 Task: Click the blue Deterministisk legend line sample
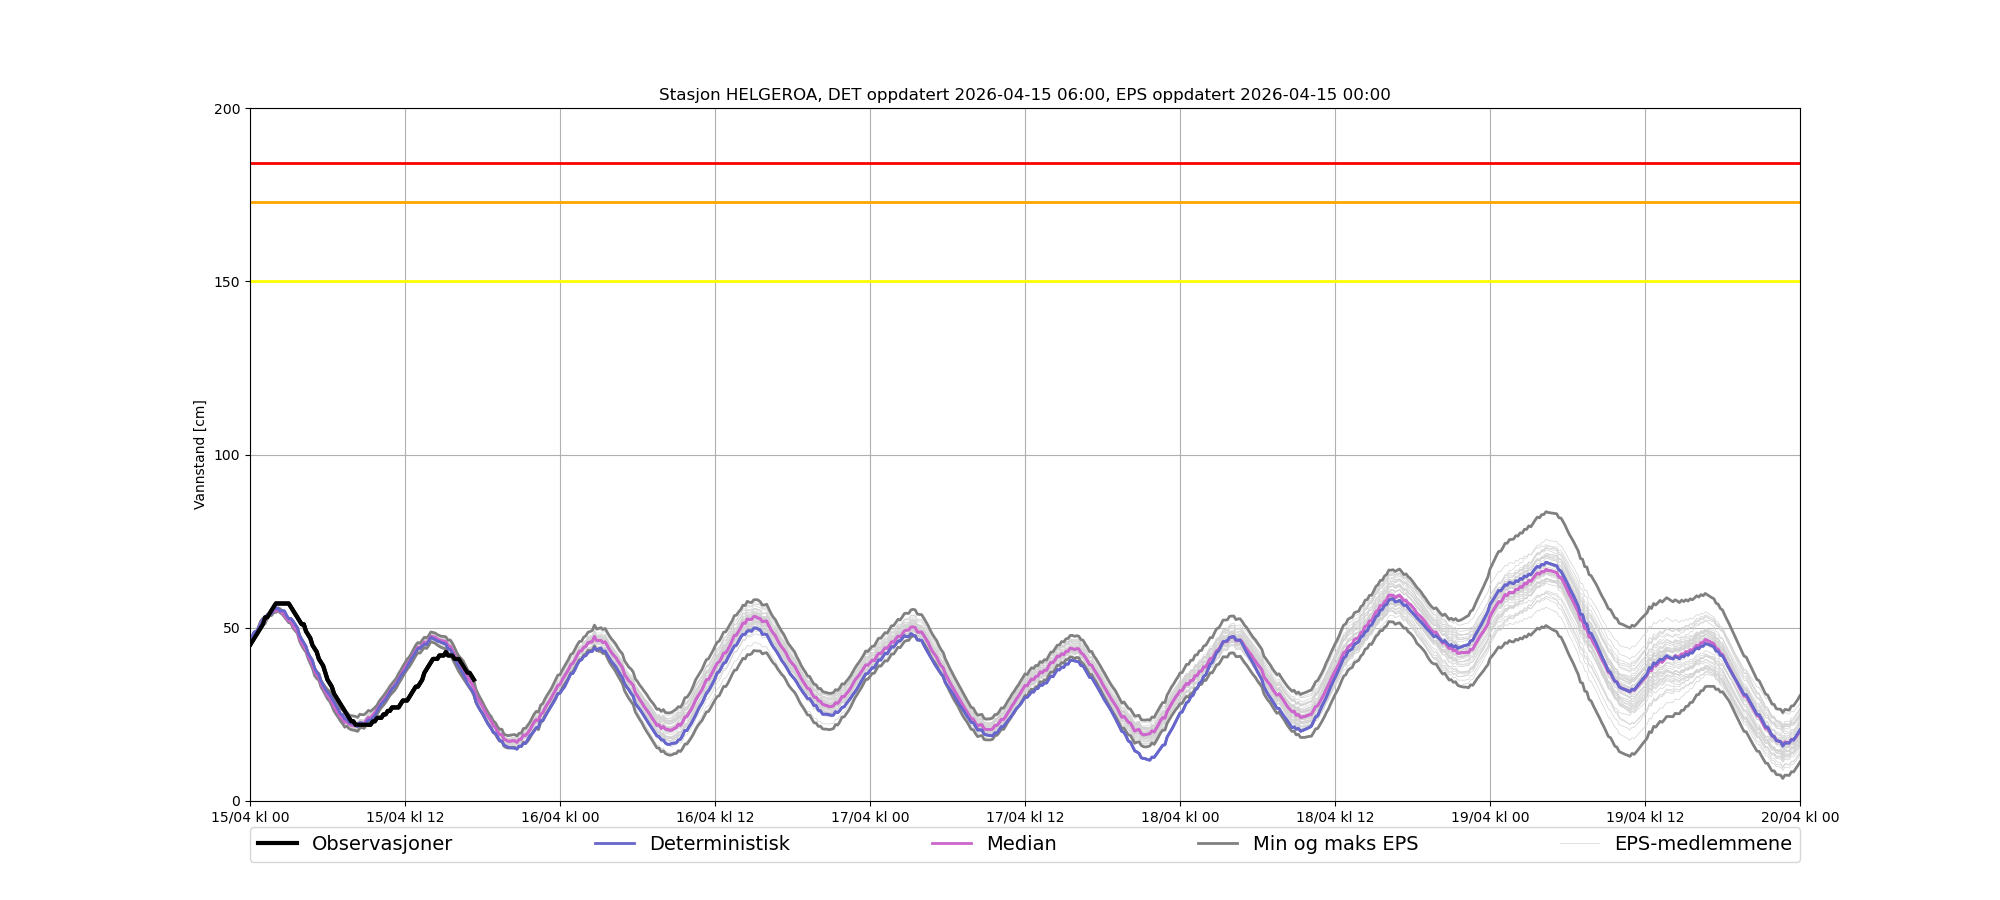[x=615, y=844]
